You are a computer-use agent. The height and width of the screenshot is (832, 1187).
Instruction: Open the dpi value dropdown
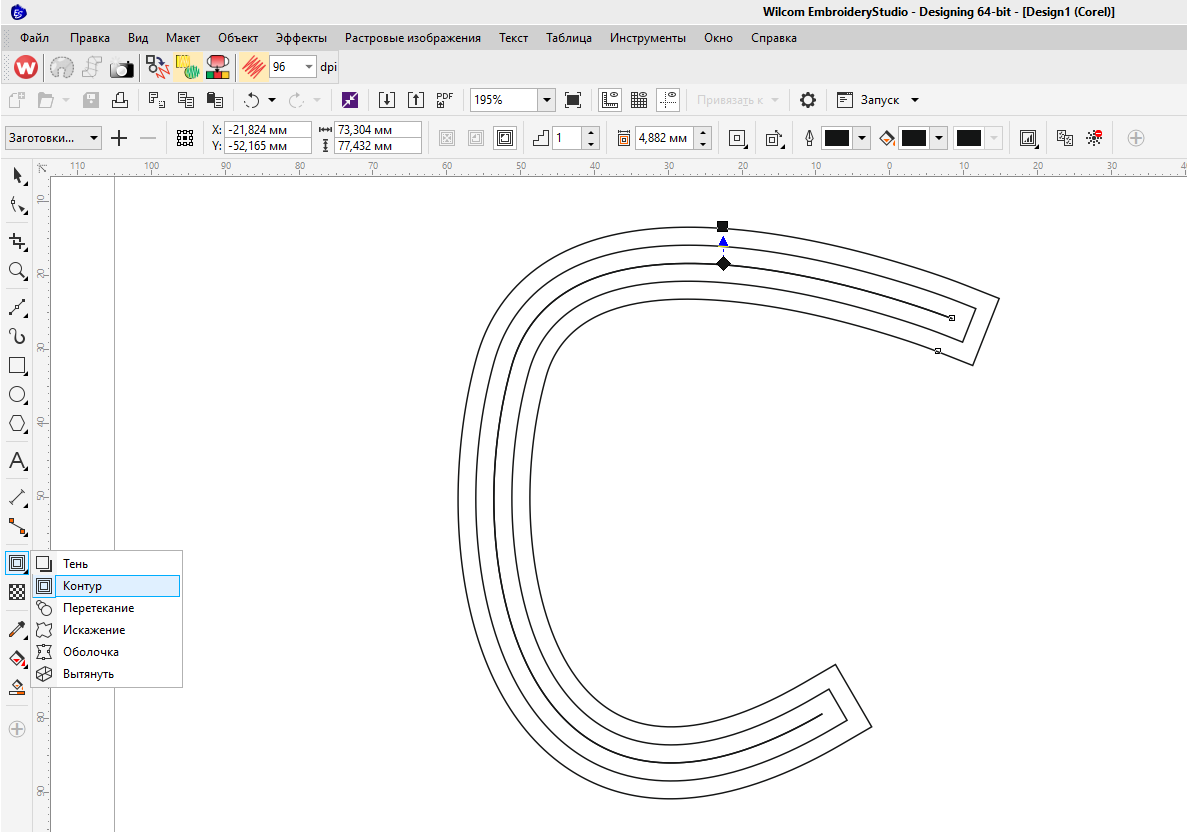tap(308, 67)
